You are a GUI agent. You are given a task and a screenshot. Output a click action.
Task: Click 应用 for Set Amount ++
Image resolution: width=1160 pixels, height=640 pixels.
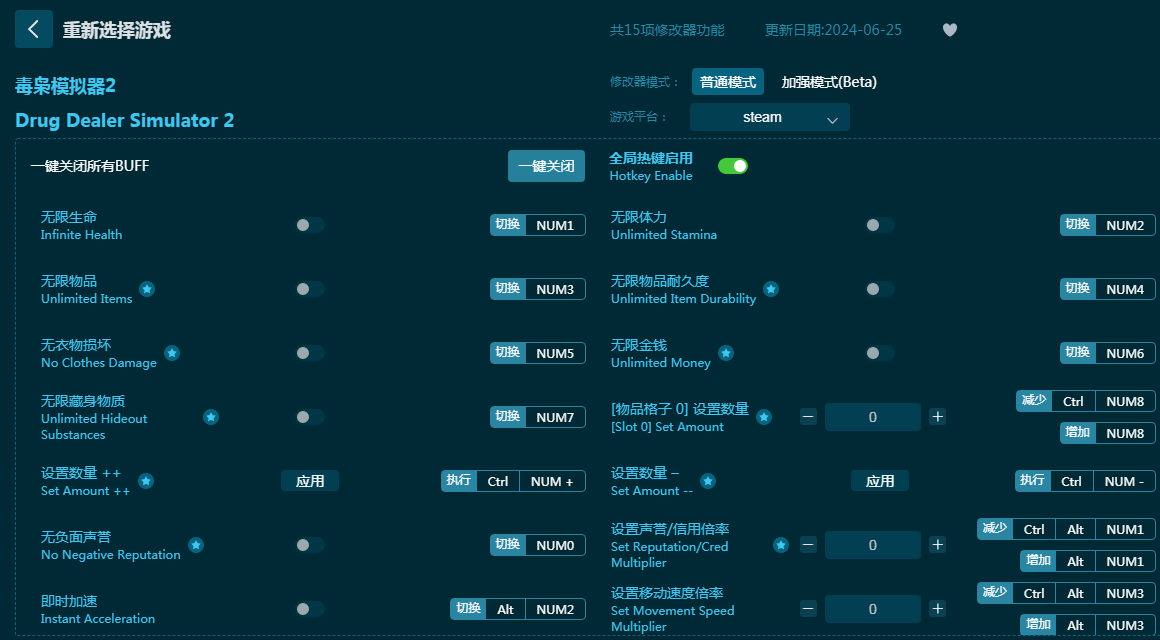tap(310, 481)
